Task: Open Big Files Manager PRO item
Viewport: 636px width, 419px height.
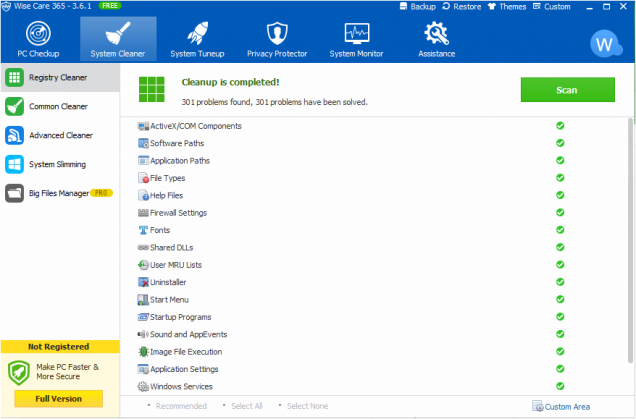Action: [60, 193]
